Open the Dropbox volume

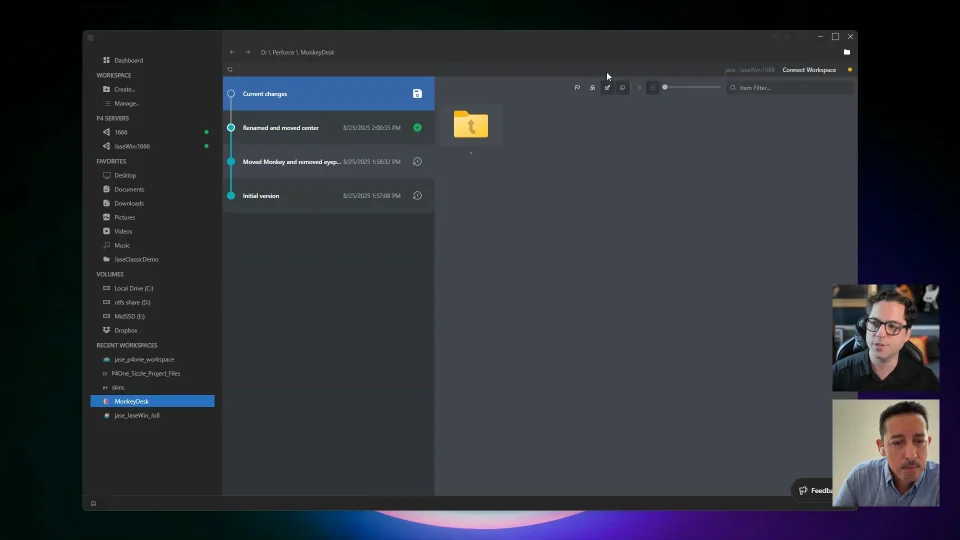click(x=125, y=330)
